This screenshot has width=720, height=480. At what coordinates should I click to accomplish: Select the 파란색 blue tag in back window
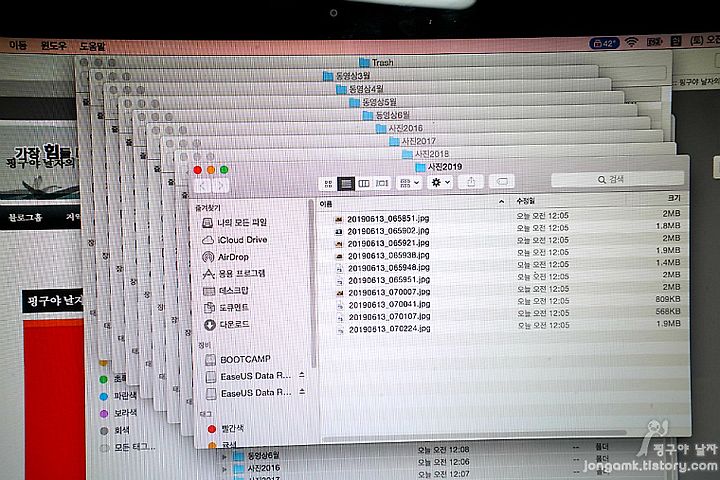(118, 395)
